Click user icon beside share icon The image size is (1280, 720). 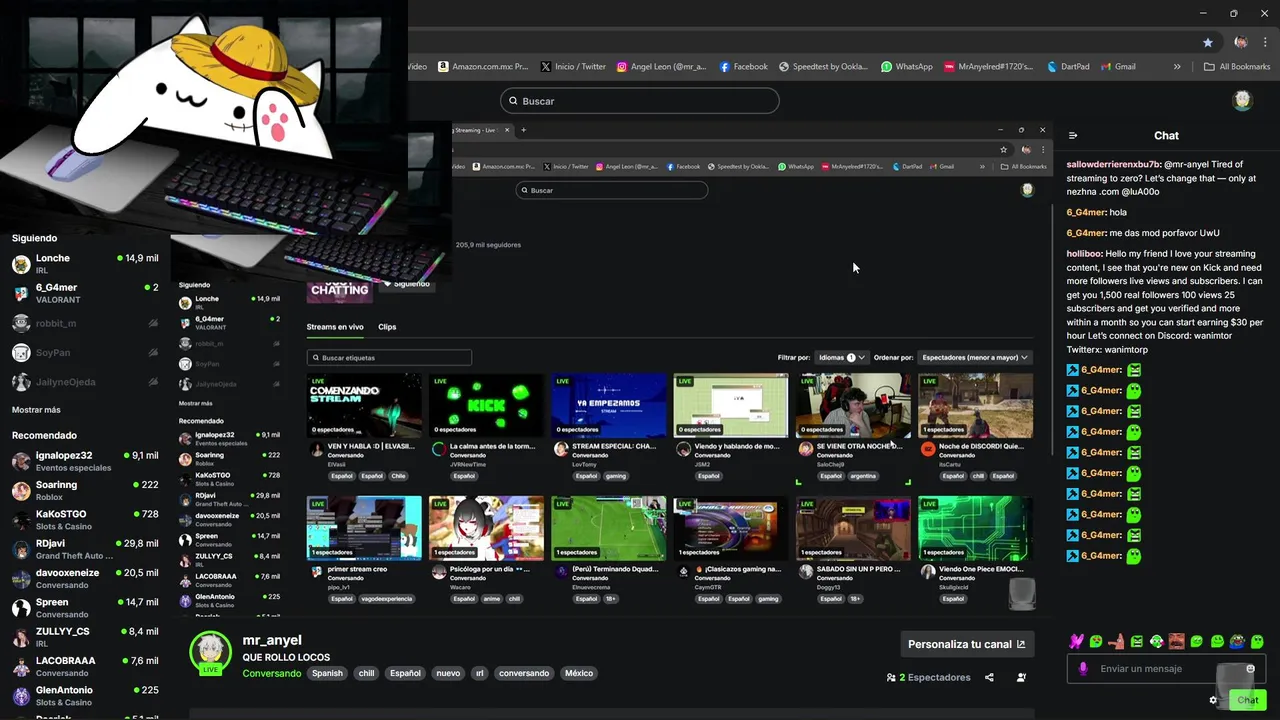(1021, 677)
